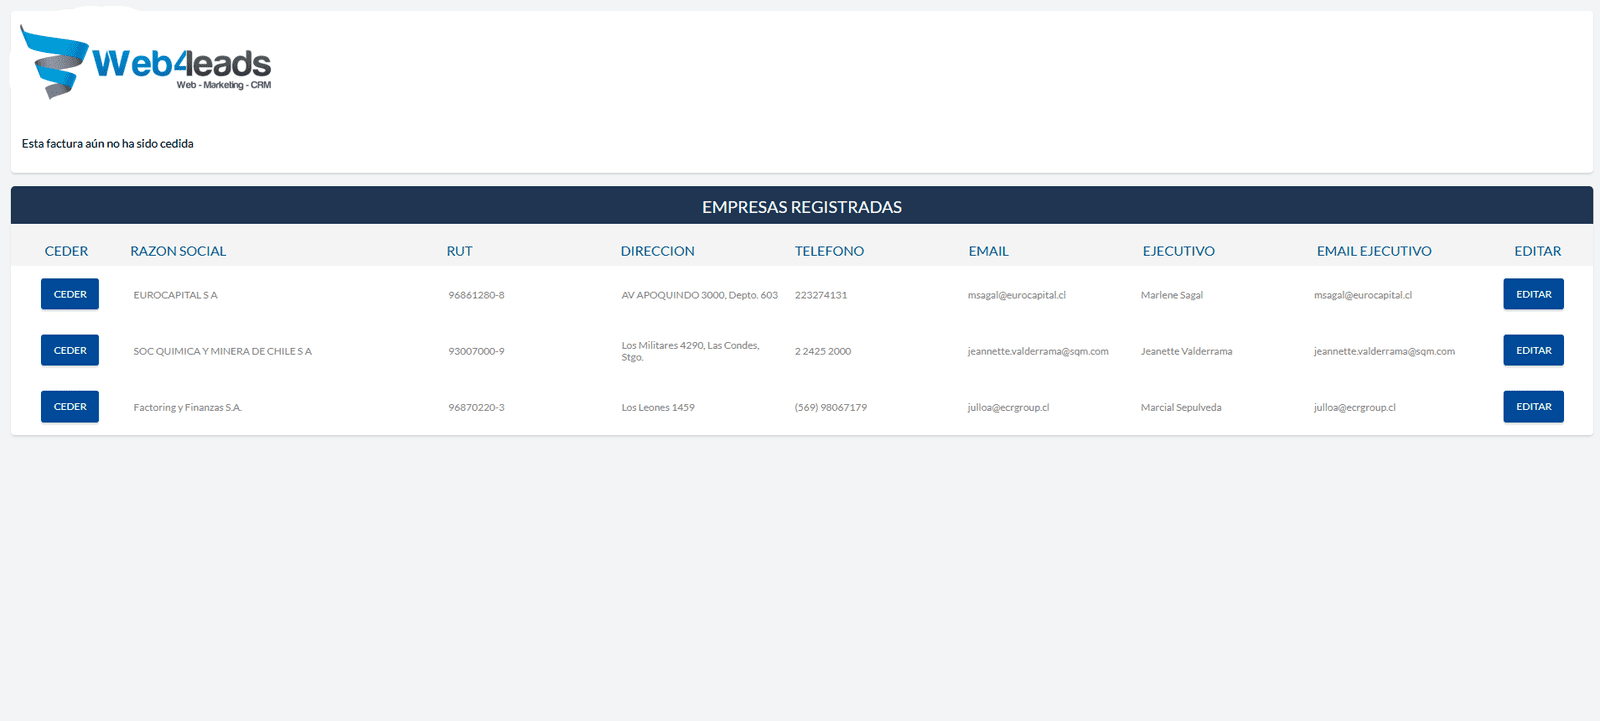
Task: Select the RUT column header
Action: 459,251
